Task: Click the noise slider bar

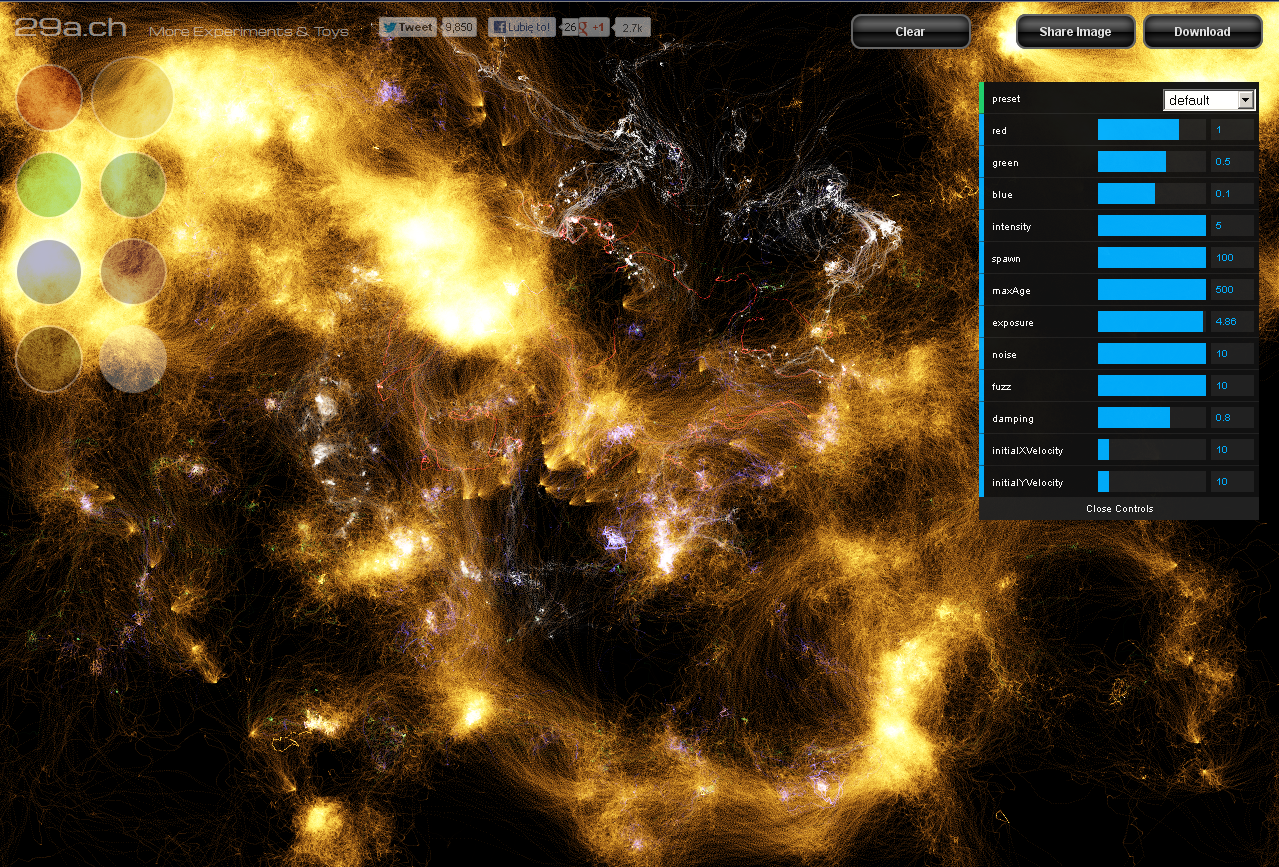Action: tap(1152, 354)
